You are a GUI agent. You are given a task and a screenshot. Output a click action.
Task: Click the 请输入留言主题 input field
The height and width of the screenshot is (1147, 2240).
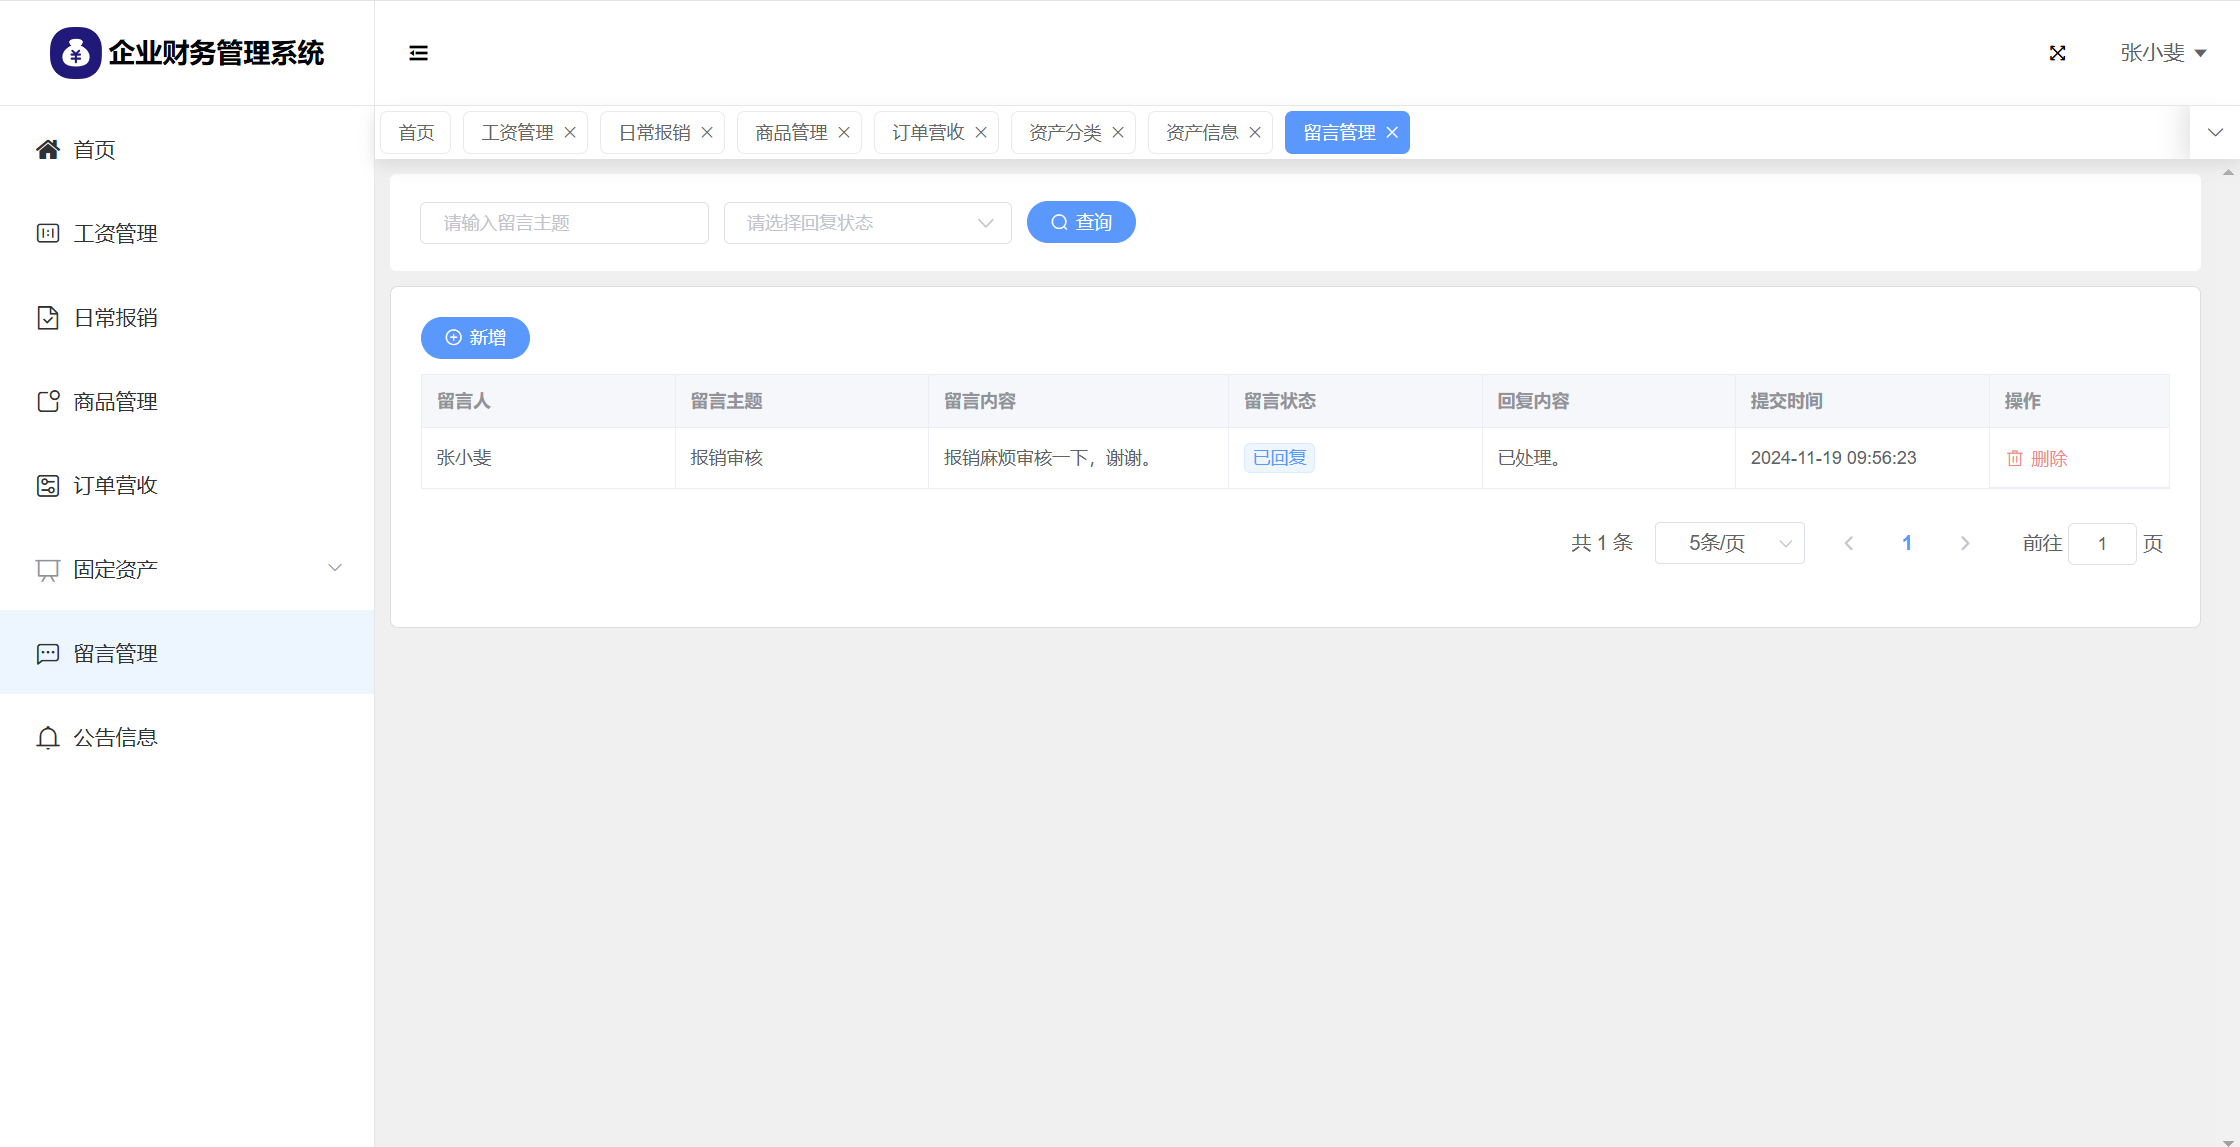564,223
